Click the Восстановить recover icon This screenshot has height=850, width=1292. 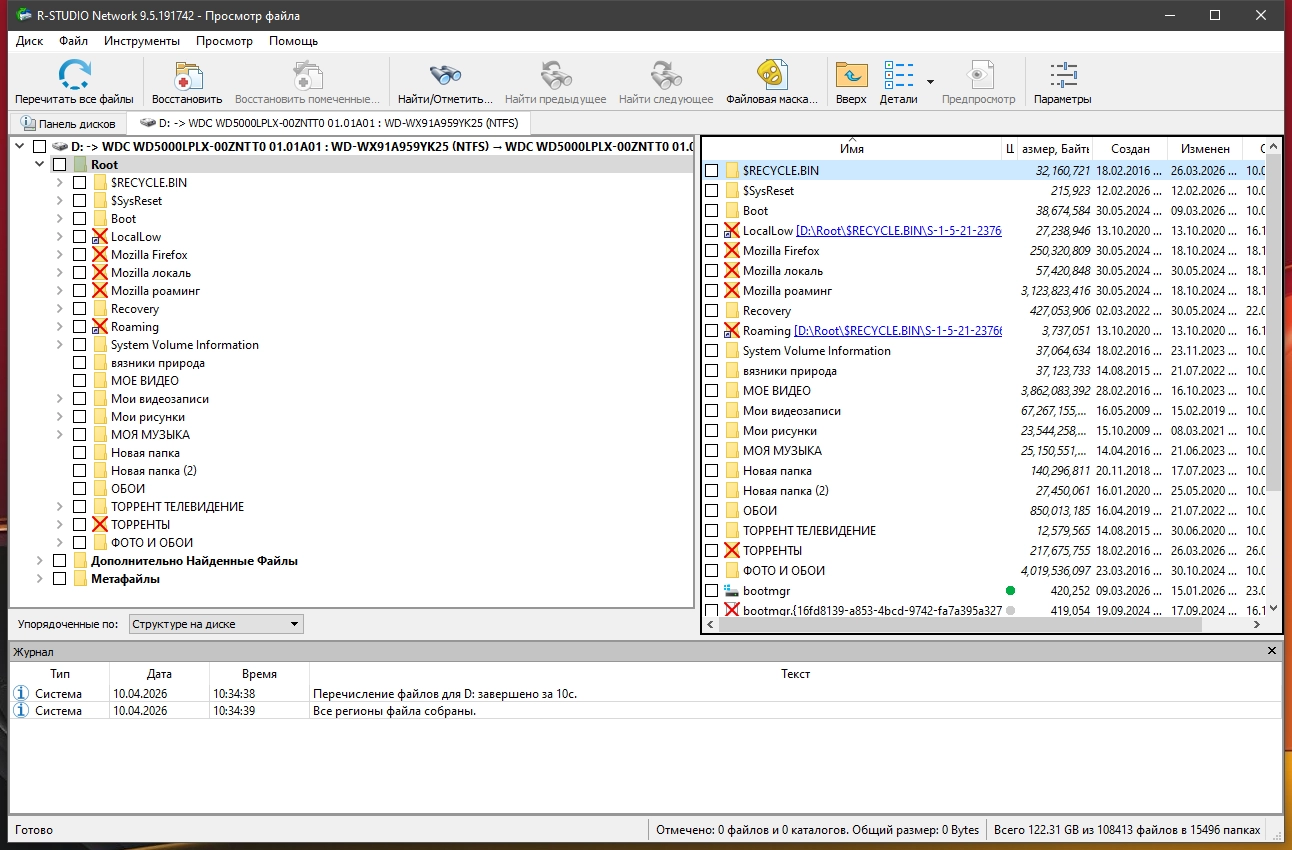click(187, 75)
